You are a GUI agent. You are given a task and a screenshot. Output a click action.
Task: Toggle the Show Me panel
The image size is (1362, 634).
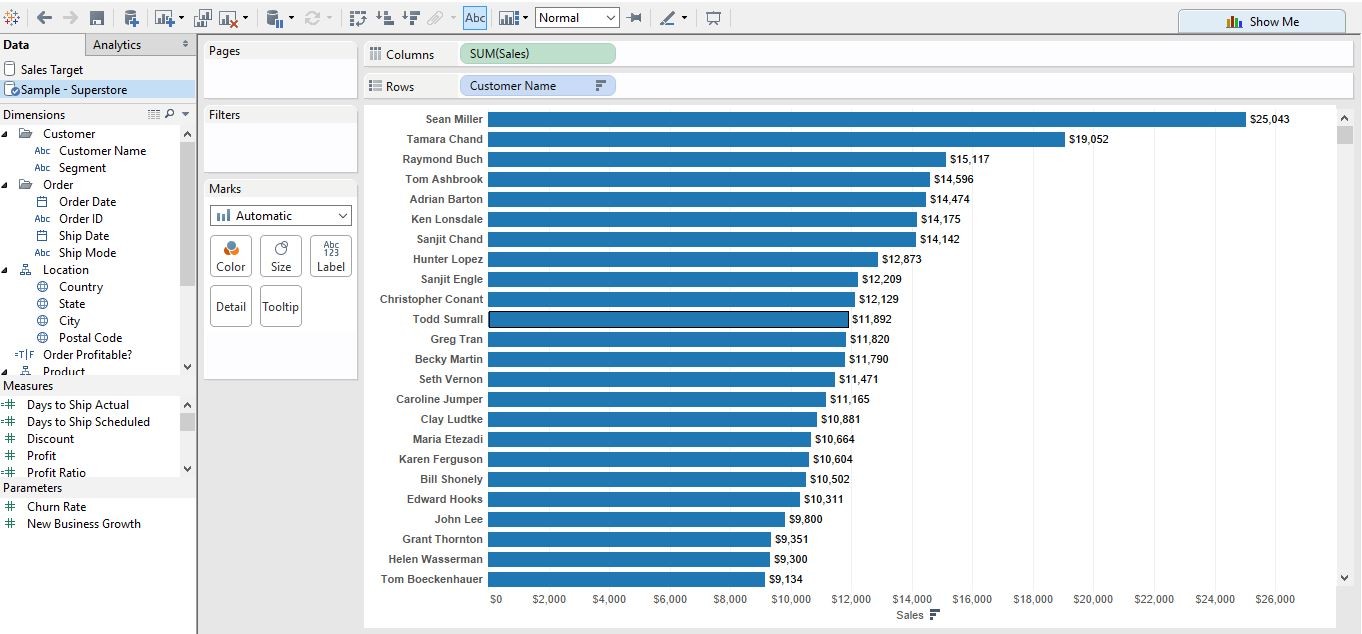pos(1262,21)
